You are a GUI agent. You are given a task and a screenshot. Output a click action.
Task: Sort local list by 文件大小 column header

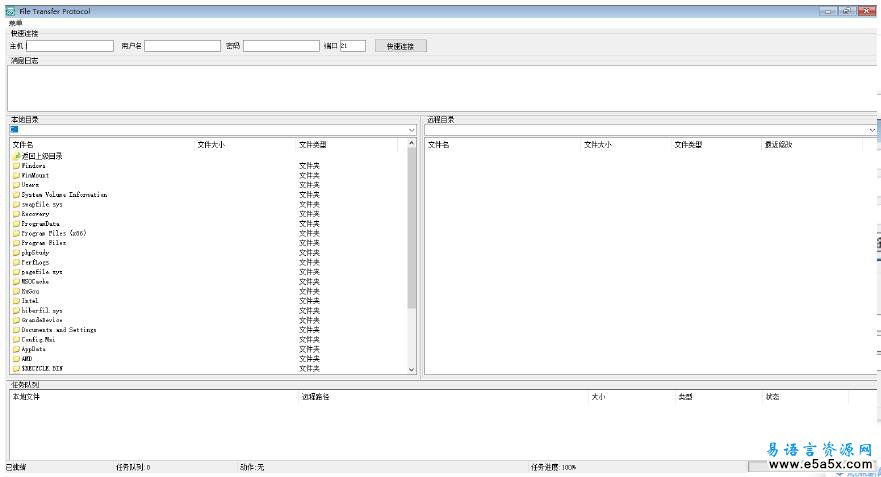245,145
